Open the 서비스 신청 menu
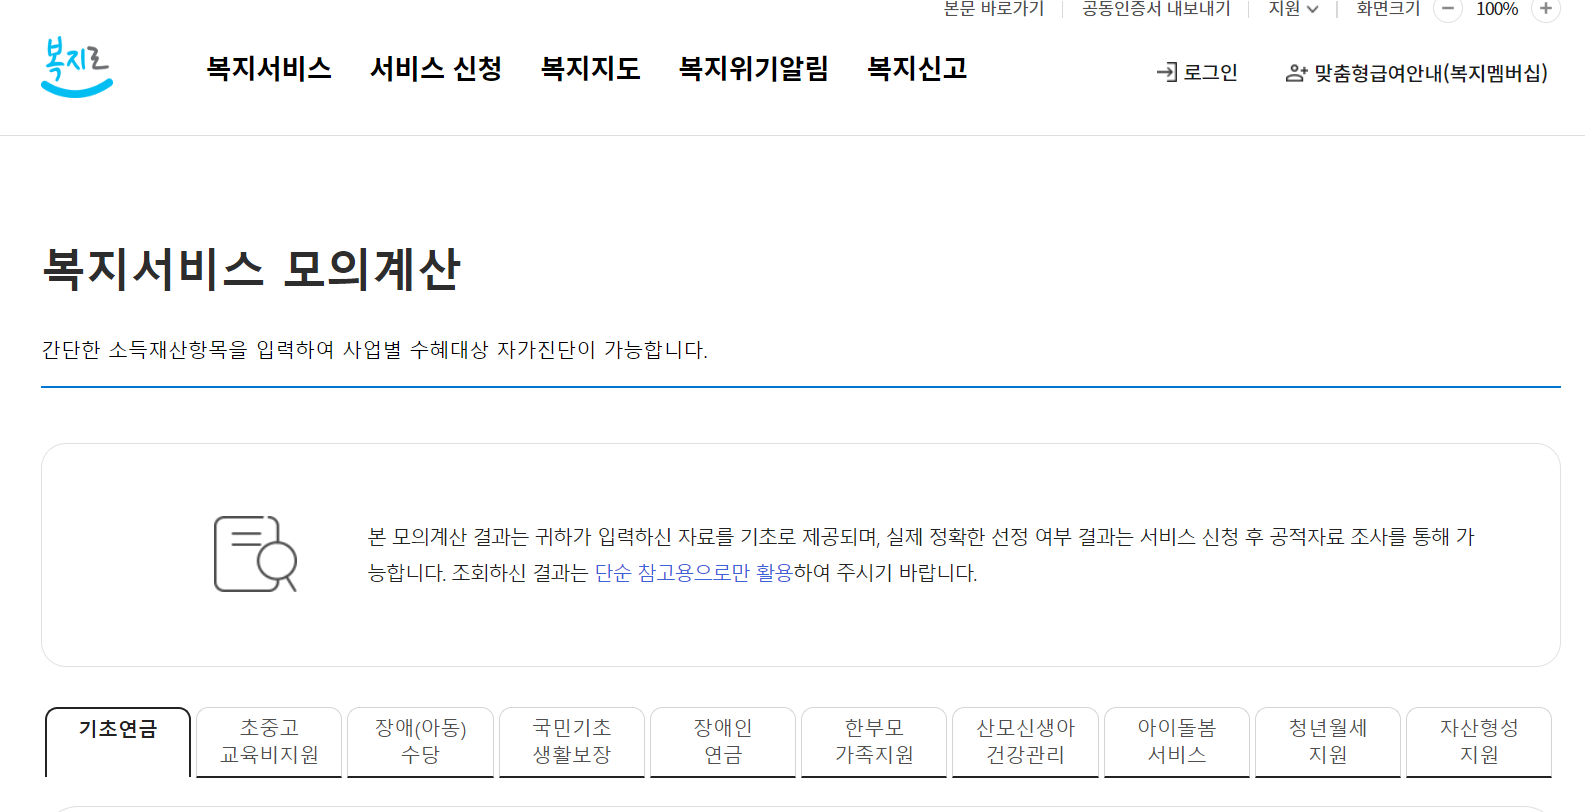Screen dimensions: 1585x812 point(435,68)
